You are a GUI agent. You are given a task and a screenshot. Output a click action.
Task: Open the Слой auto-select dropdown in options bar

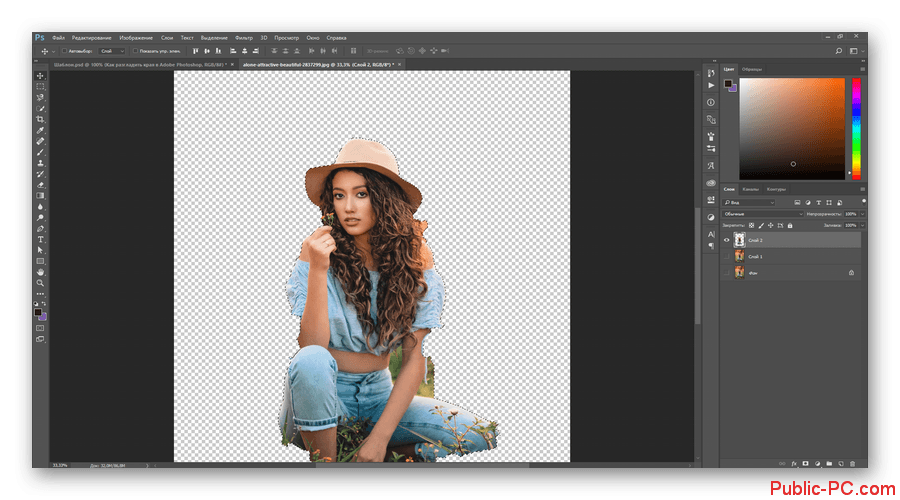pyautogui.click(x=112, y=50)
